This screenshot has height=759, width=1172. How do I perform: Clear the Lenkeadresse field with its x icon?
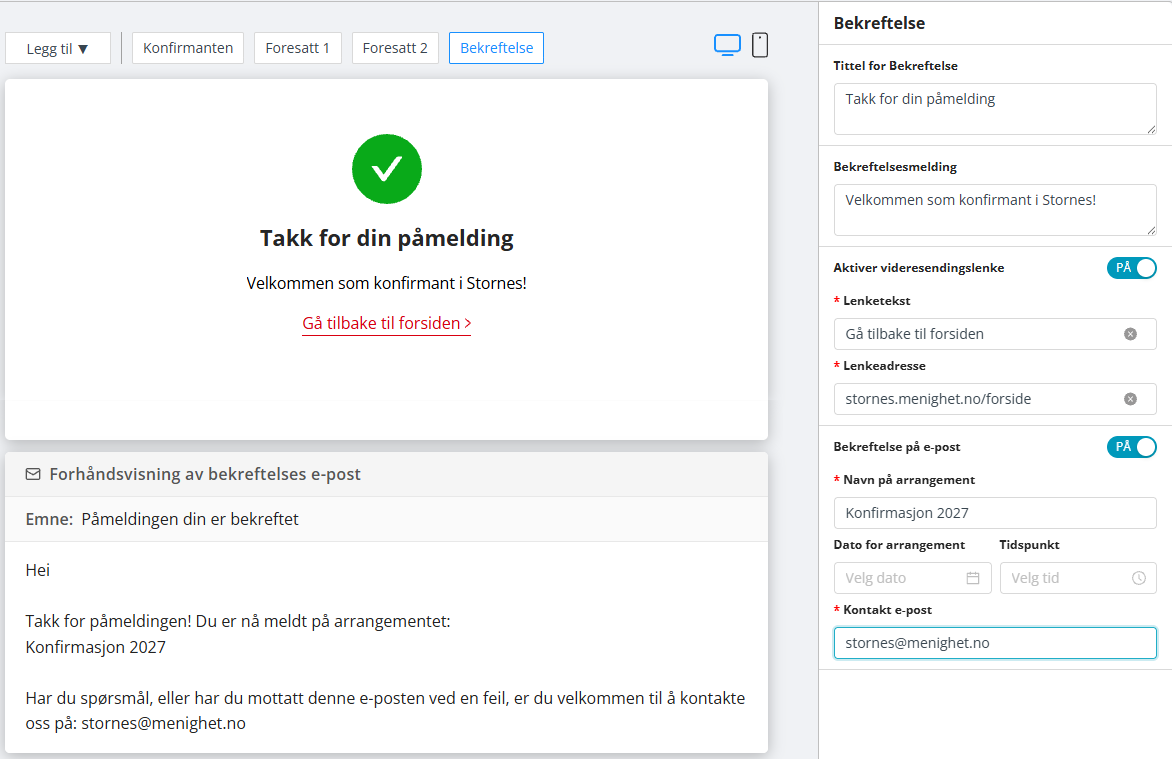click(1130, 399)
